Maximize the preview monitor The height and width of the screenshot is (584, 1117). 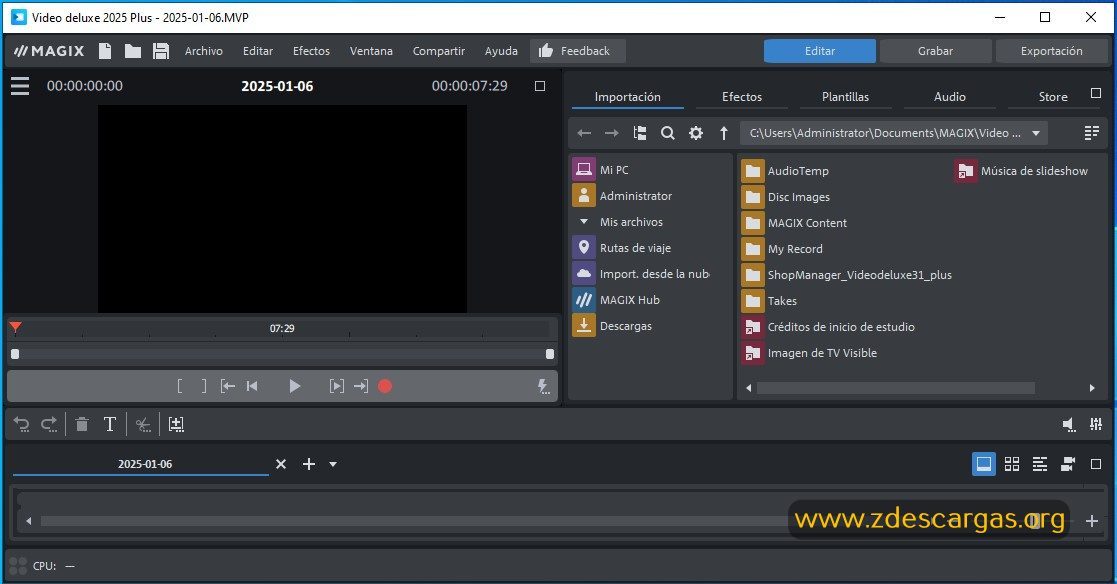[540, 86]
